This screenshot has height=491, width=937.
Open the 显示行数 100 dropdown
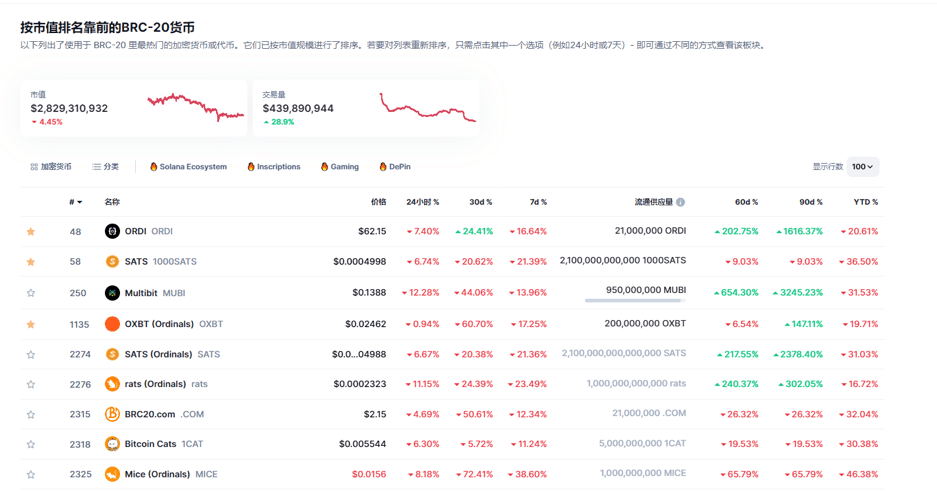tap(863, 167)
